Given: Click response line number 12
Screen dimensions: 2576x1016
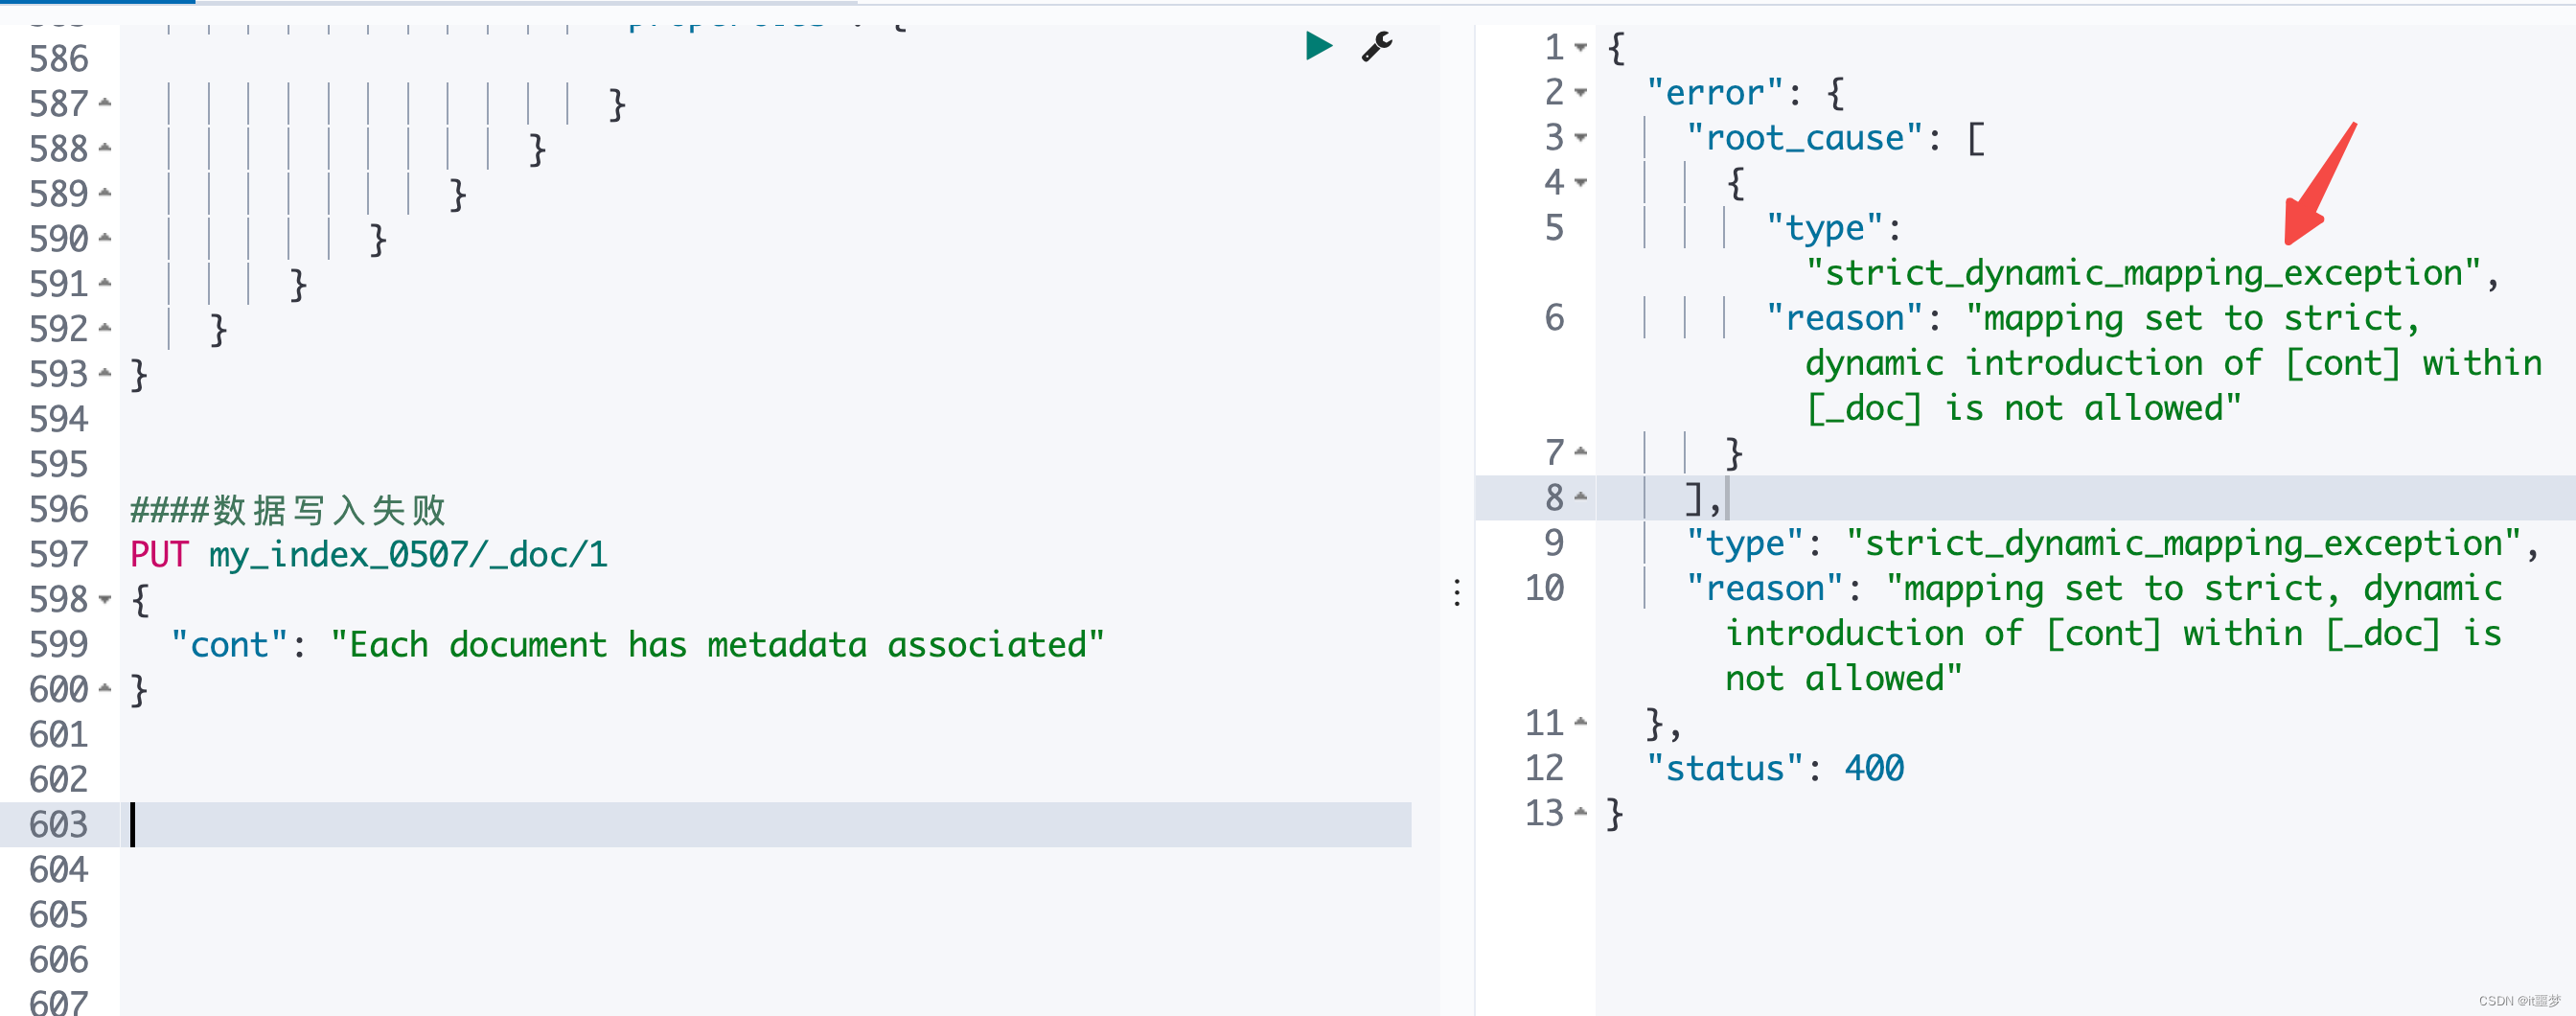Looking at the screenshot, I should coord(1544,768).
